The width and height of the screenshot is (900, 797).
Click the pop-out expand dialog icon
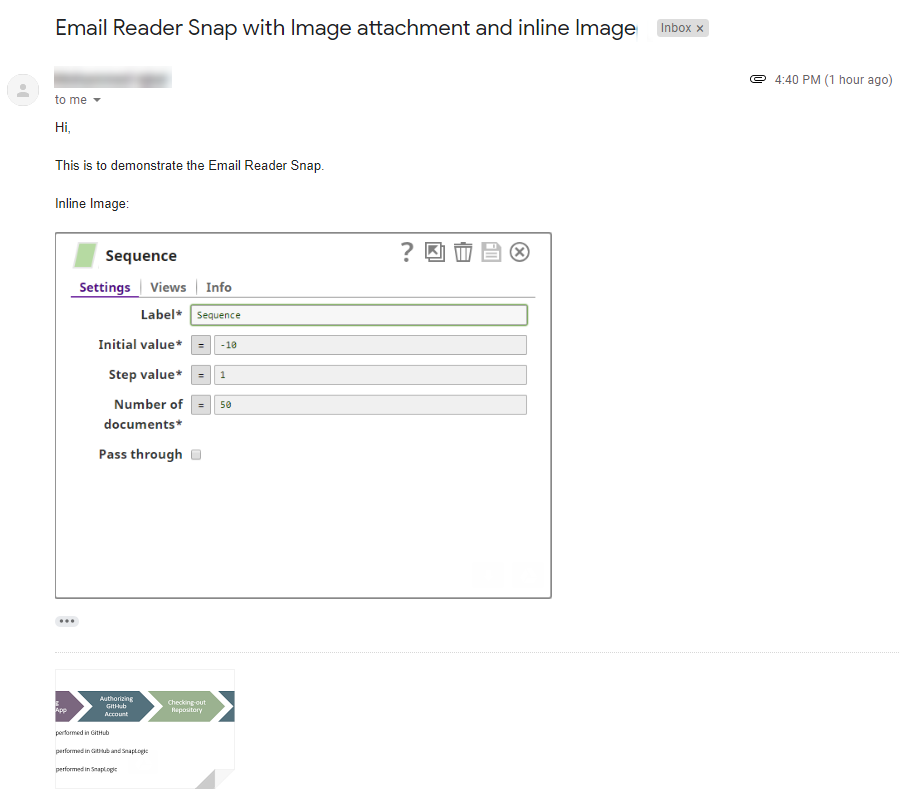coord(435,252)
